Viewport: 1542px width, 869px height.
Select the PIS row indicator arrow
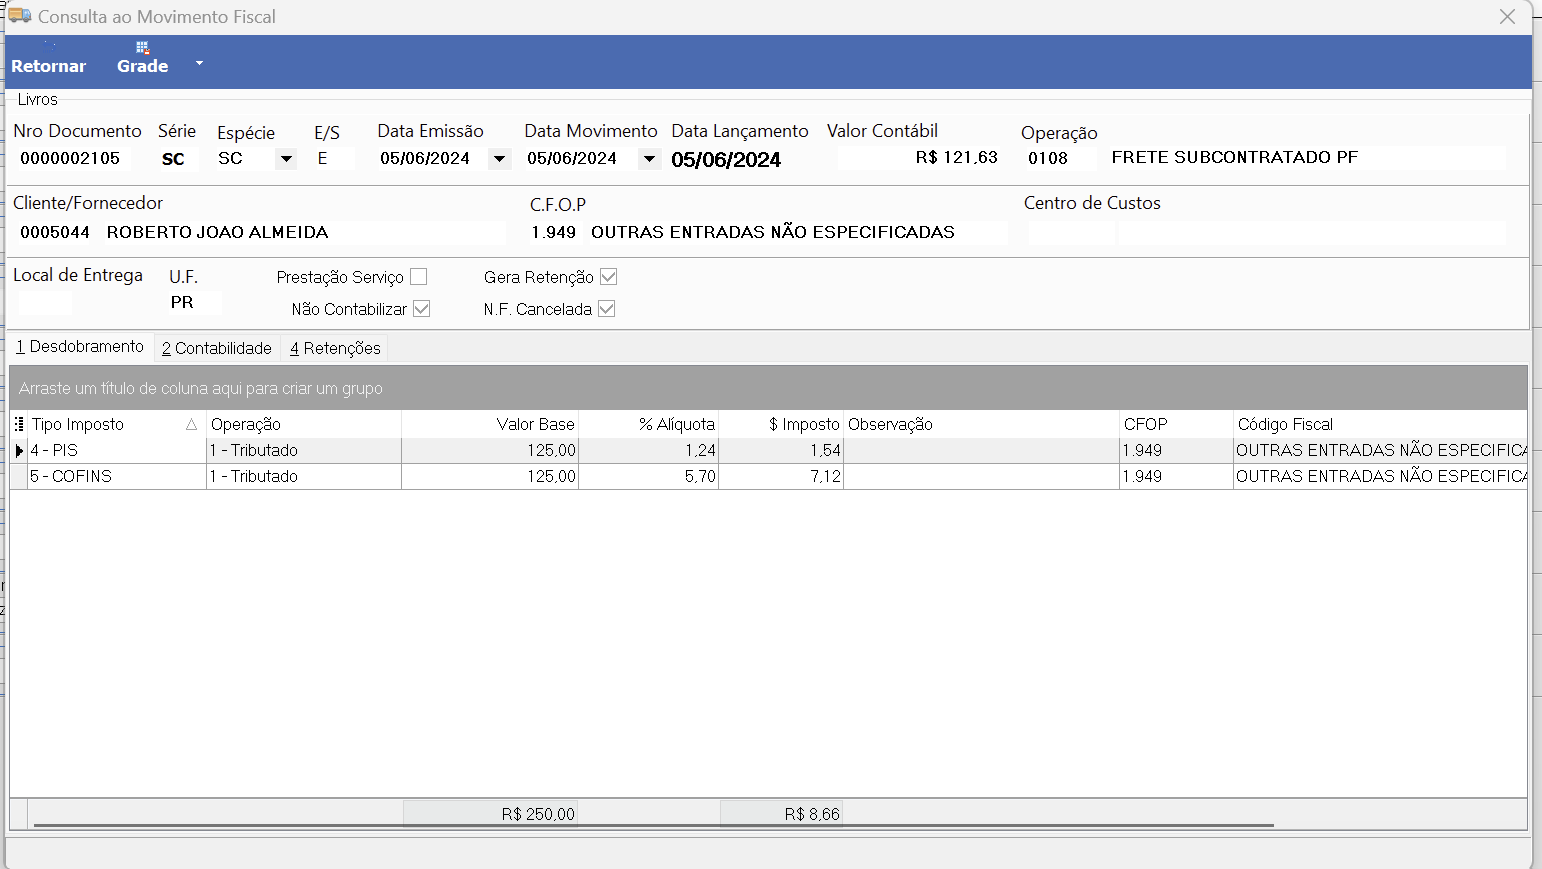(x=19, y=451)
